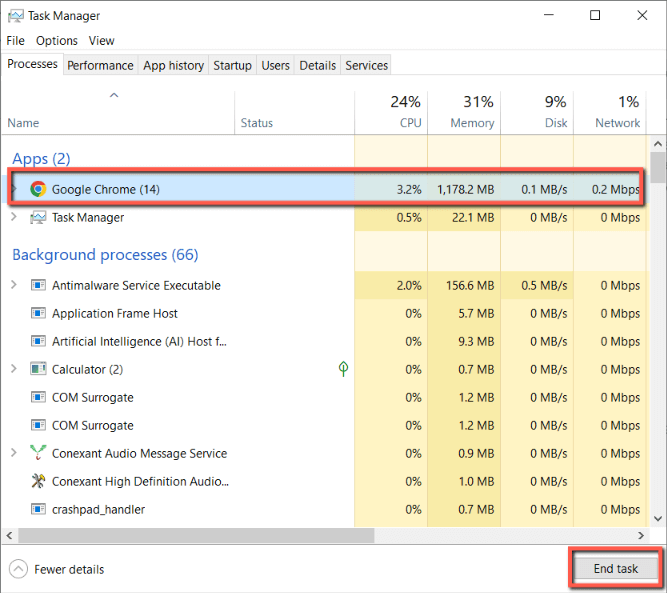
Task: Click the Application Frame Host icon
Action: (x=38, y=314)
